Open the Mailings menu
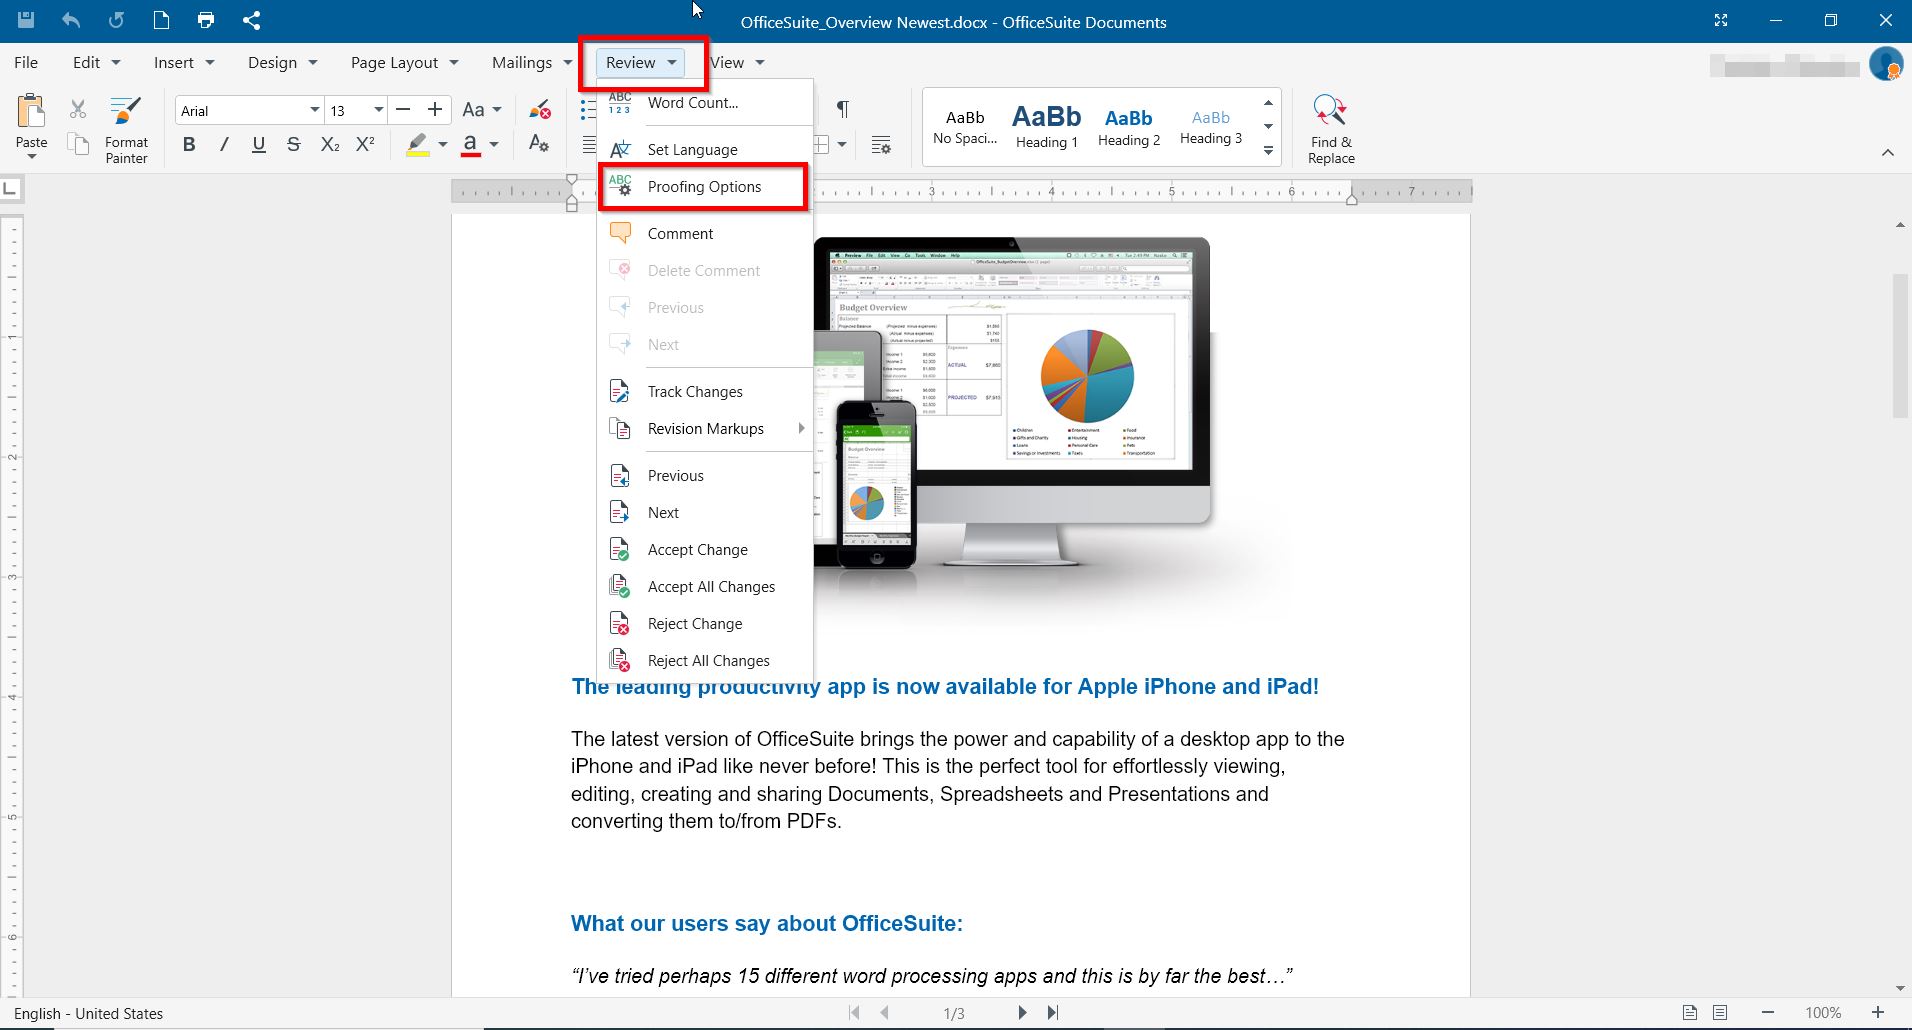Screen dimensions: 1912x1030 point(529,62)
